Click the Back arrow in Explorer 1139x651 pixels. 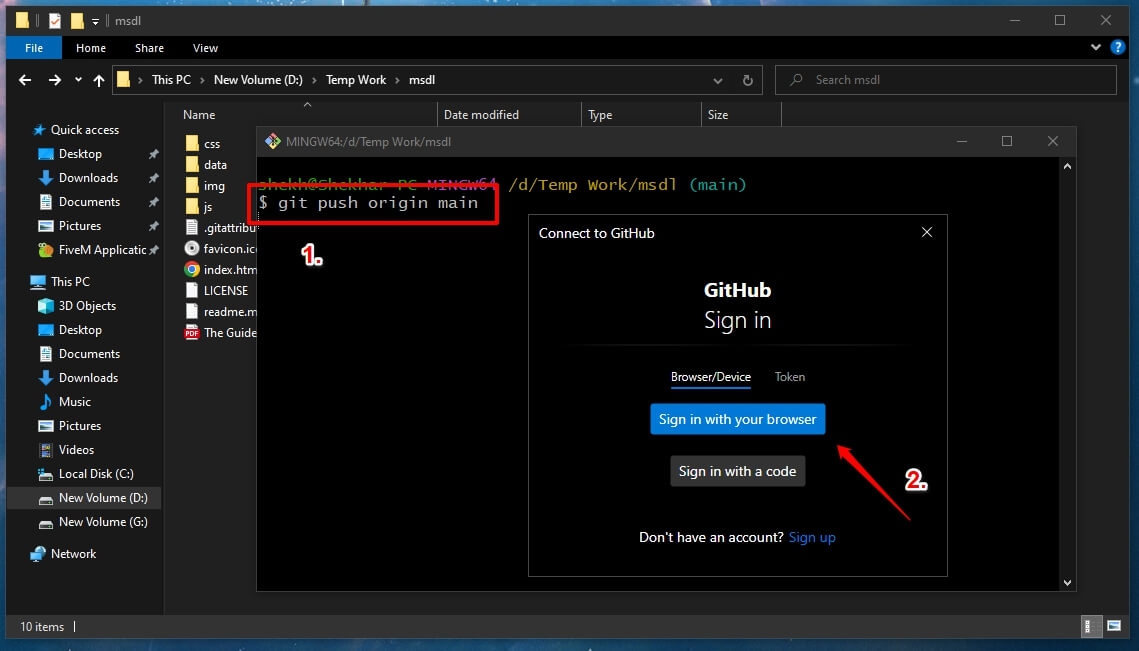click(x=25, y=80)
